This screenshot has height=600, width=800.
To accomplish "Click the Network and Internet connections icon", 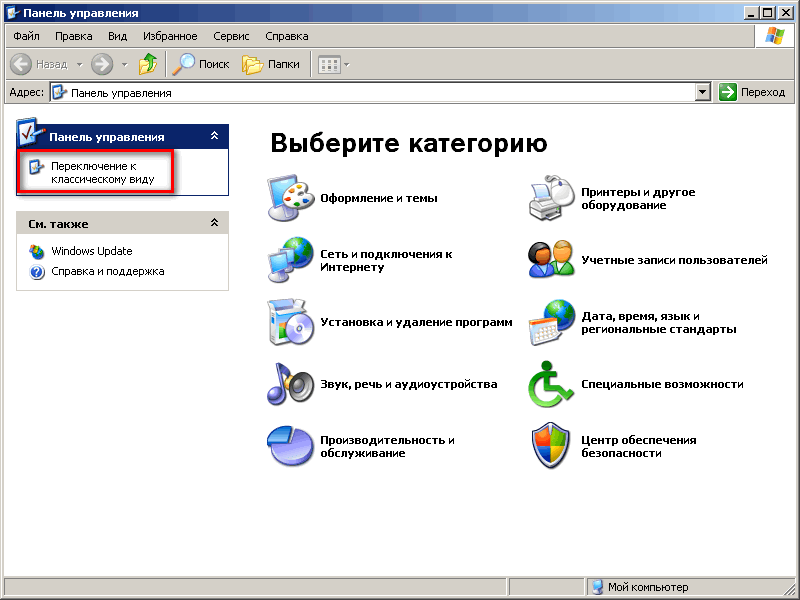I will click(290, 261).
